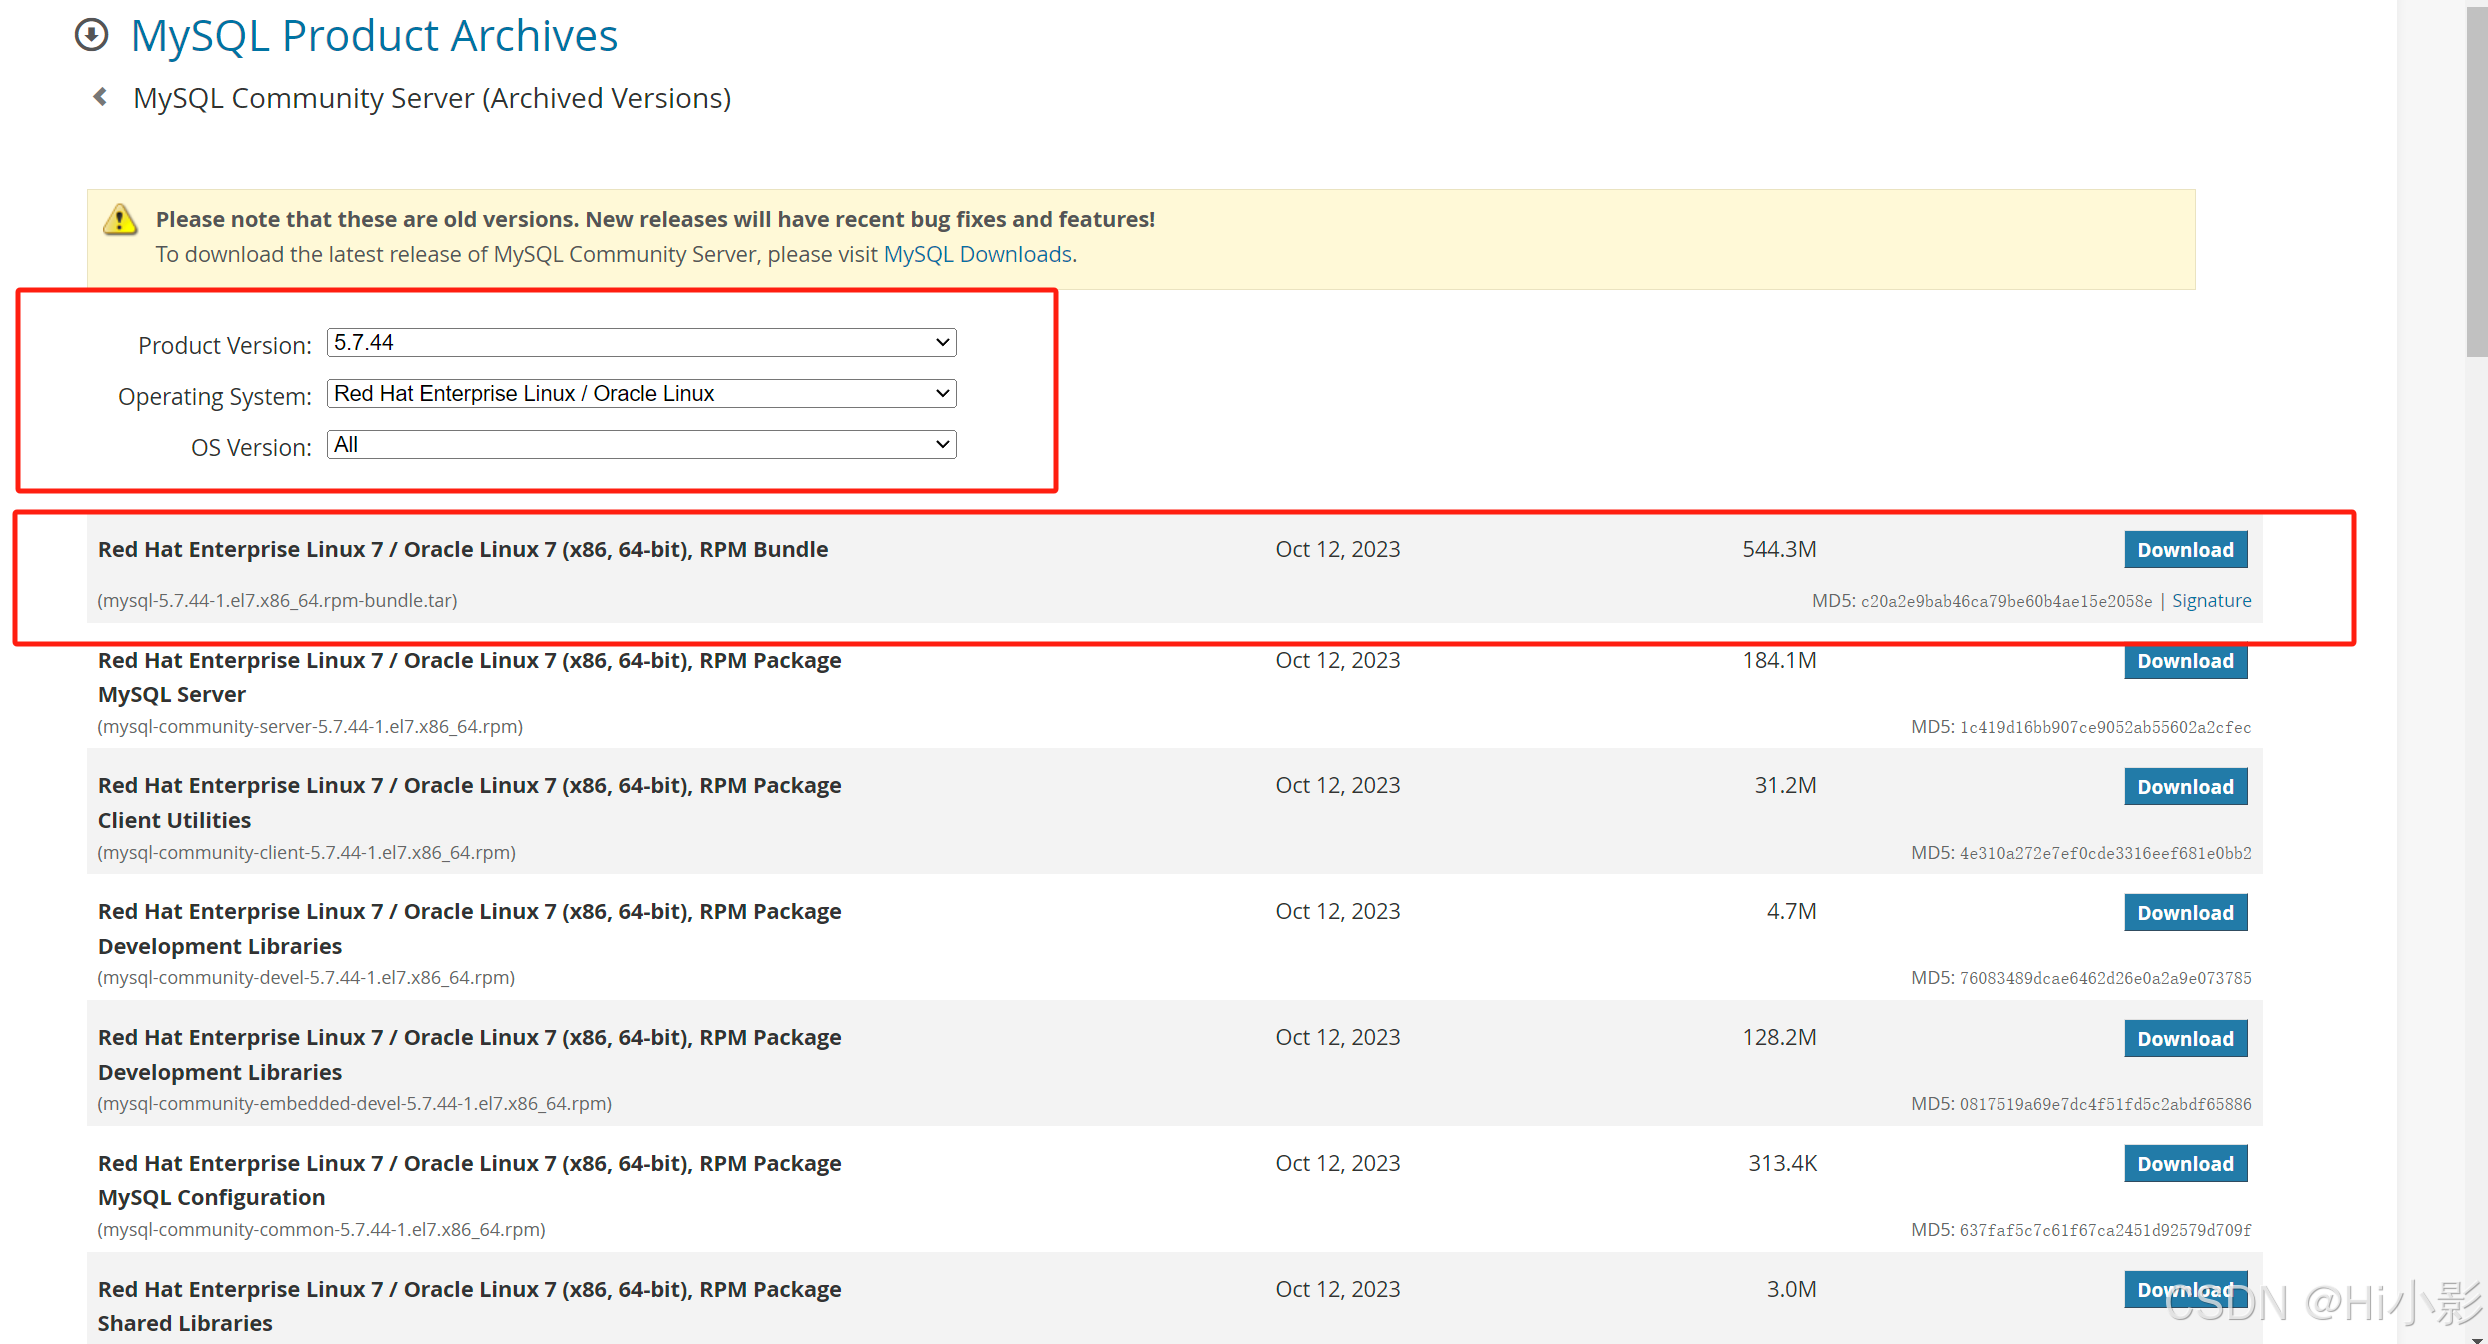This screenshot has height=1344, width=2488.
Task: Select filename mysql-5.7.44-1.el7.x86_64.rpm-bundle.tar text
Action: [x=277, y=600]
